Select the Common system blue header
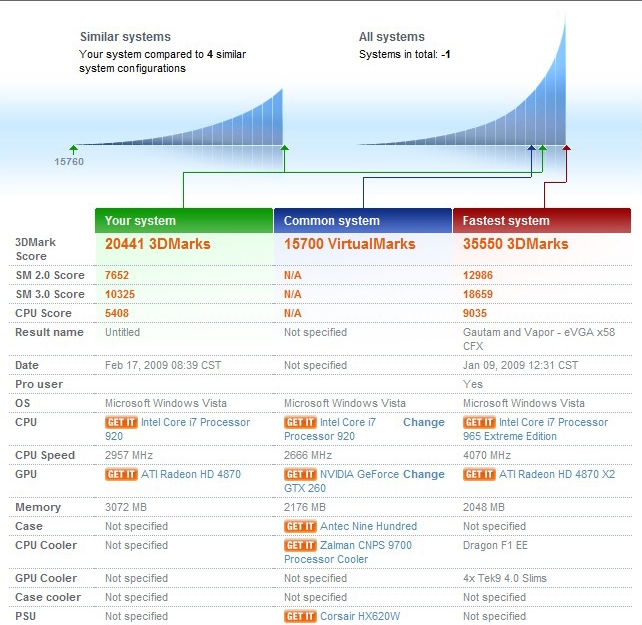 [363, 221]
